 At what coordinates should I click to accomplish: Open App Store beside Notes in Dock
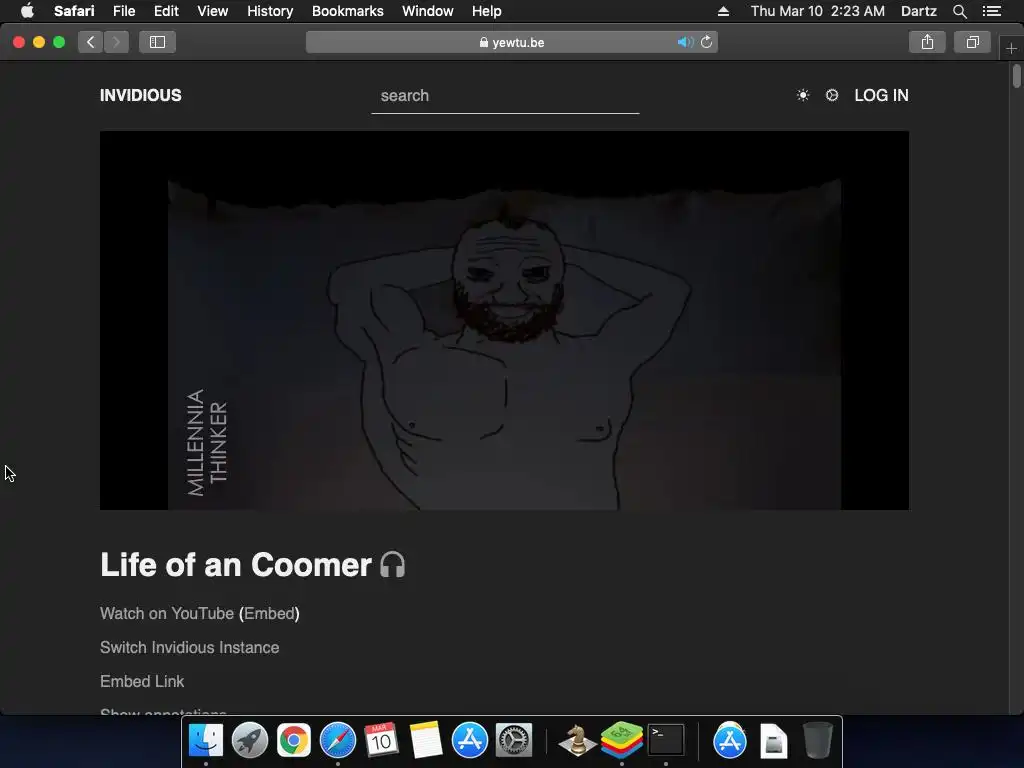[x=470, y=740]
